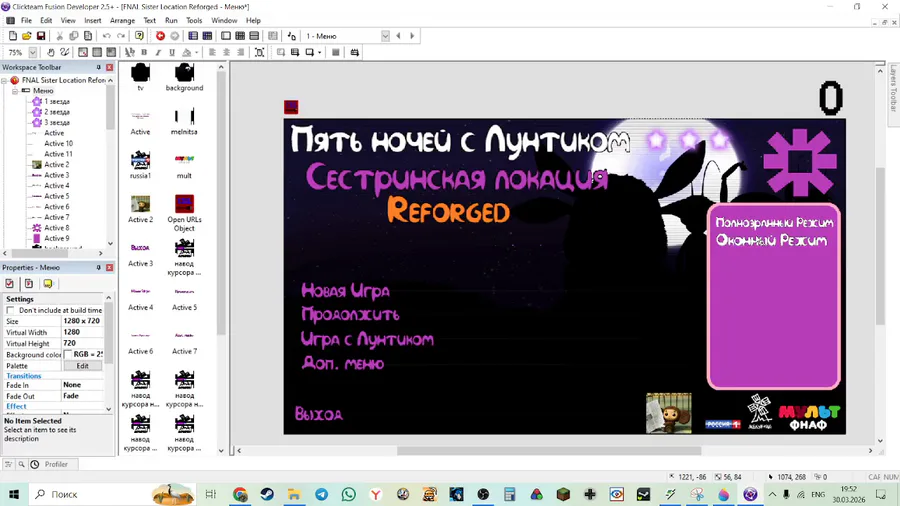This screenshot has width=900, height=506.
Task: Open the zoom 75% dropdown
Action: 33,52
